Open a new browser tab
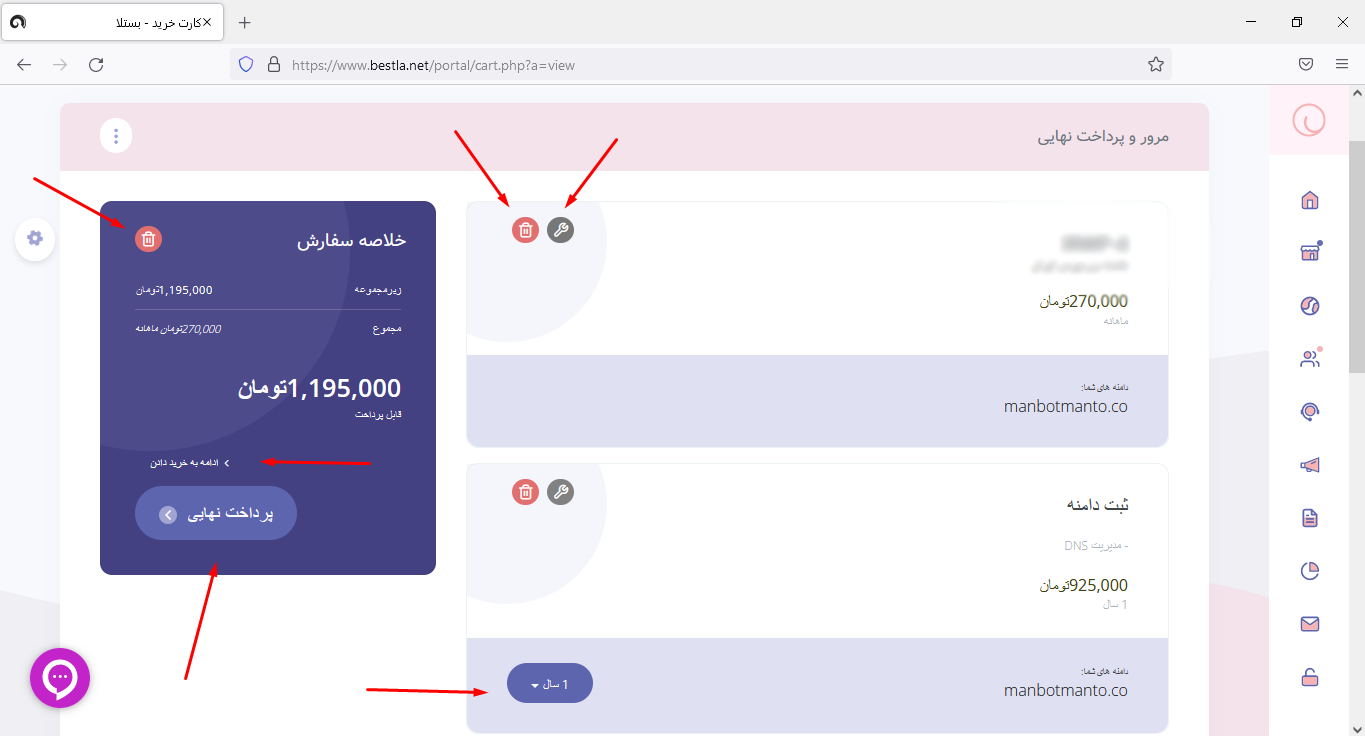The width and height of the screenshot is (1365, 736). point(245,22)
